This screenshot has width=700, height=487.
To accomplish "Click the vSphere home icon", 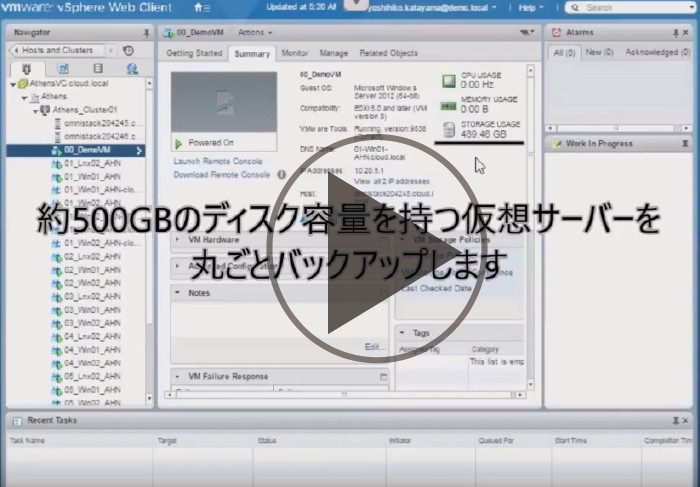I will click(x=199, y=8).
